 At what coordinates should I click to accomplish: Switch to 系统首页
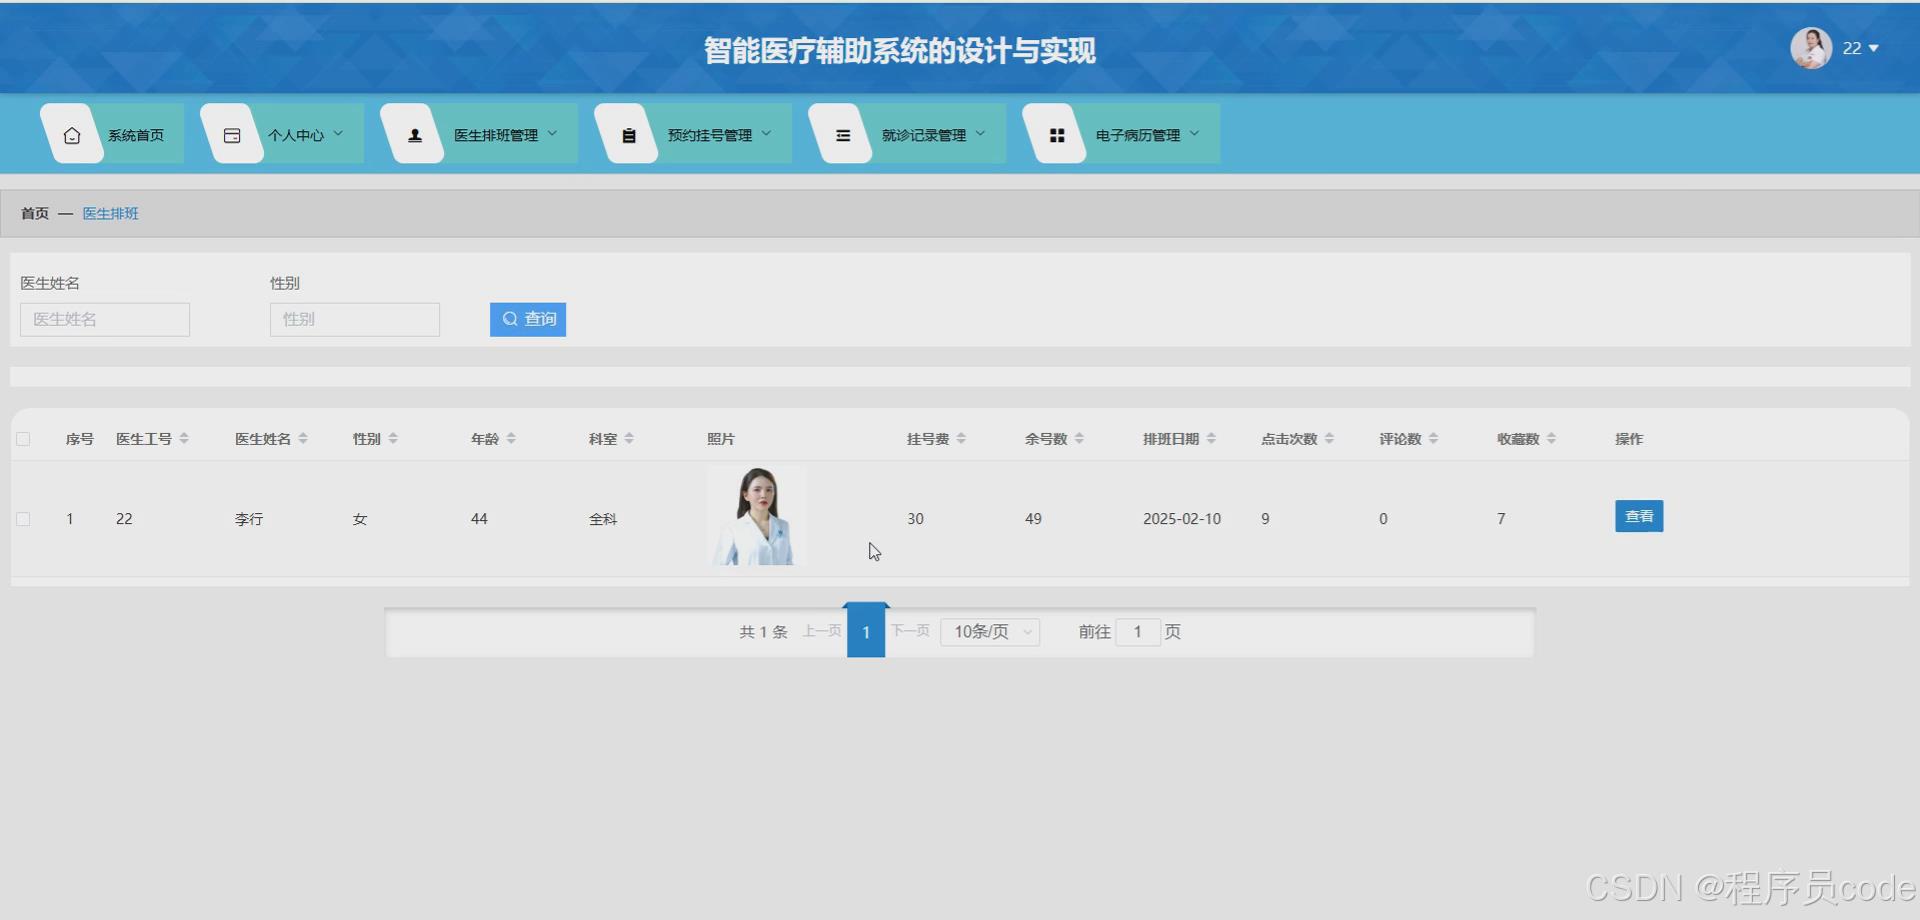pos(136,133)
